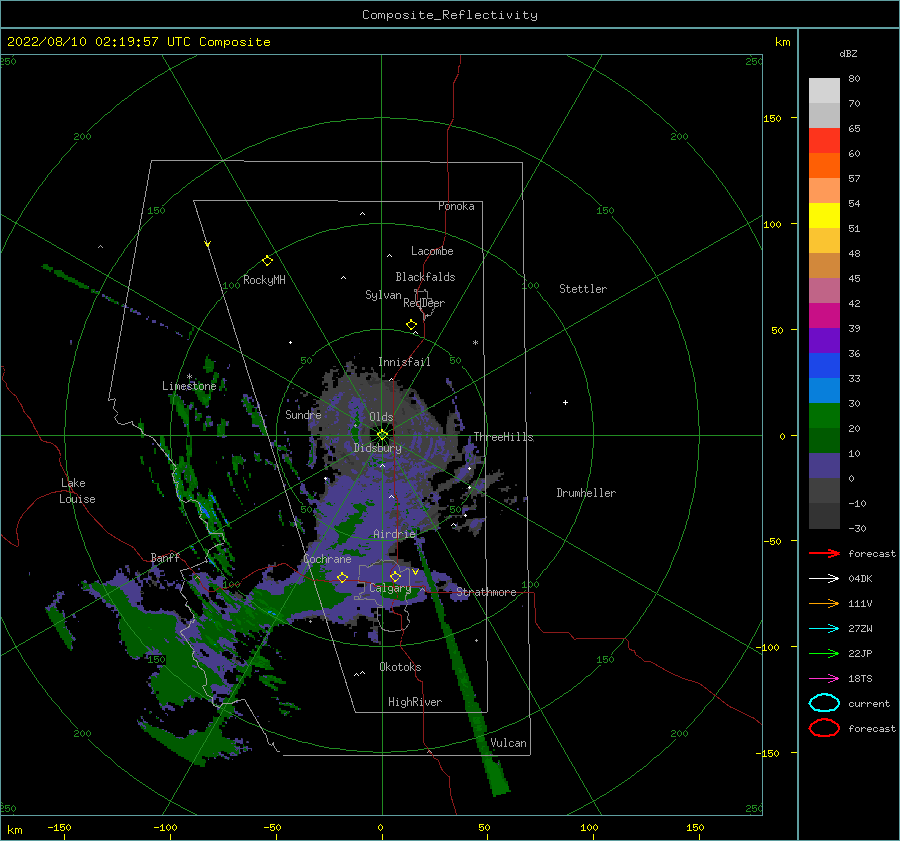Click the Calgary city label
The width and height of the screenshot is (900, 841).
tap(390, 588)
